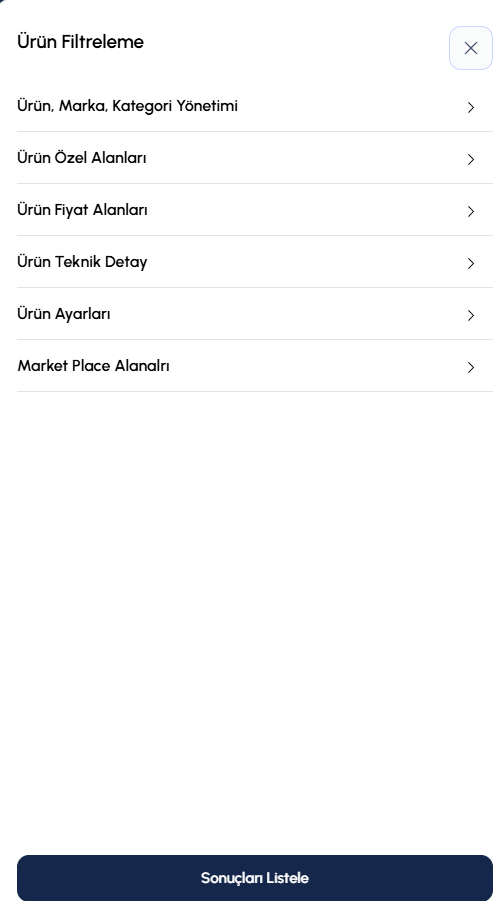Expand chevron beside Ürün, Marka, Kategori Yönetimi
This screenshot has height=901, width=500.
[x=471, y=107]
